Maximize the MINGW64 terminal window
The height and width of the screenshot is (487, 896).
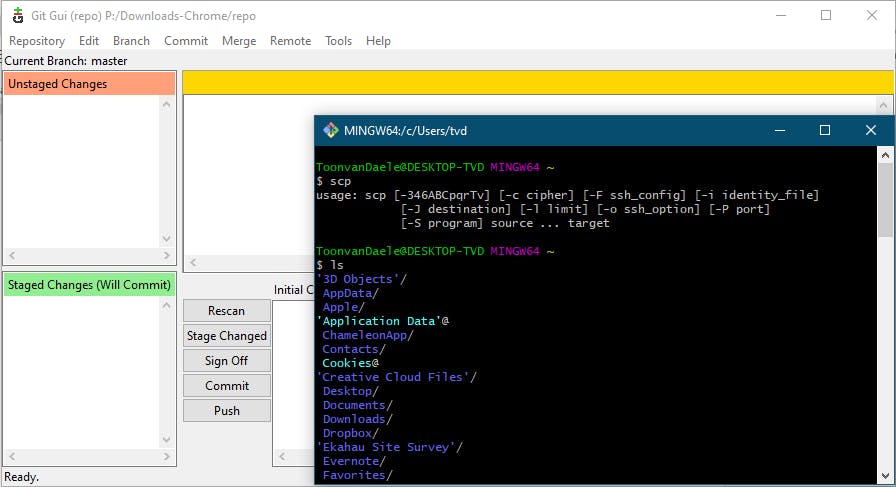pos(825,130)
